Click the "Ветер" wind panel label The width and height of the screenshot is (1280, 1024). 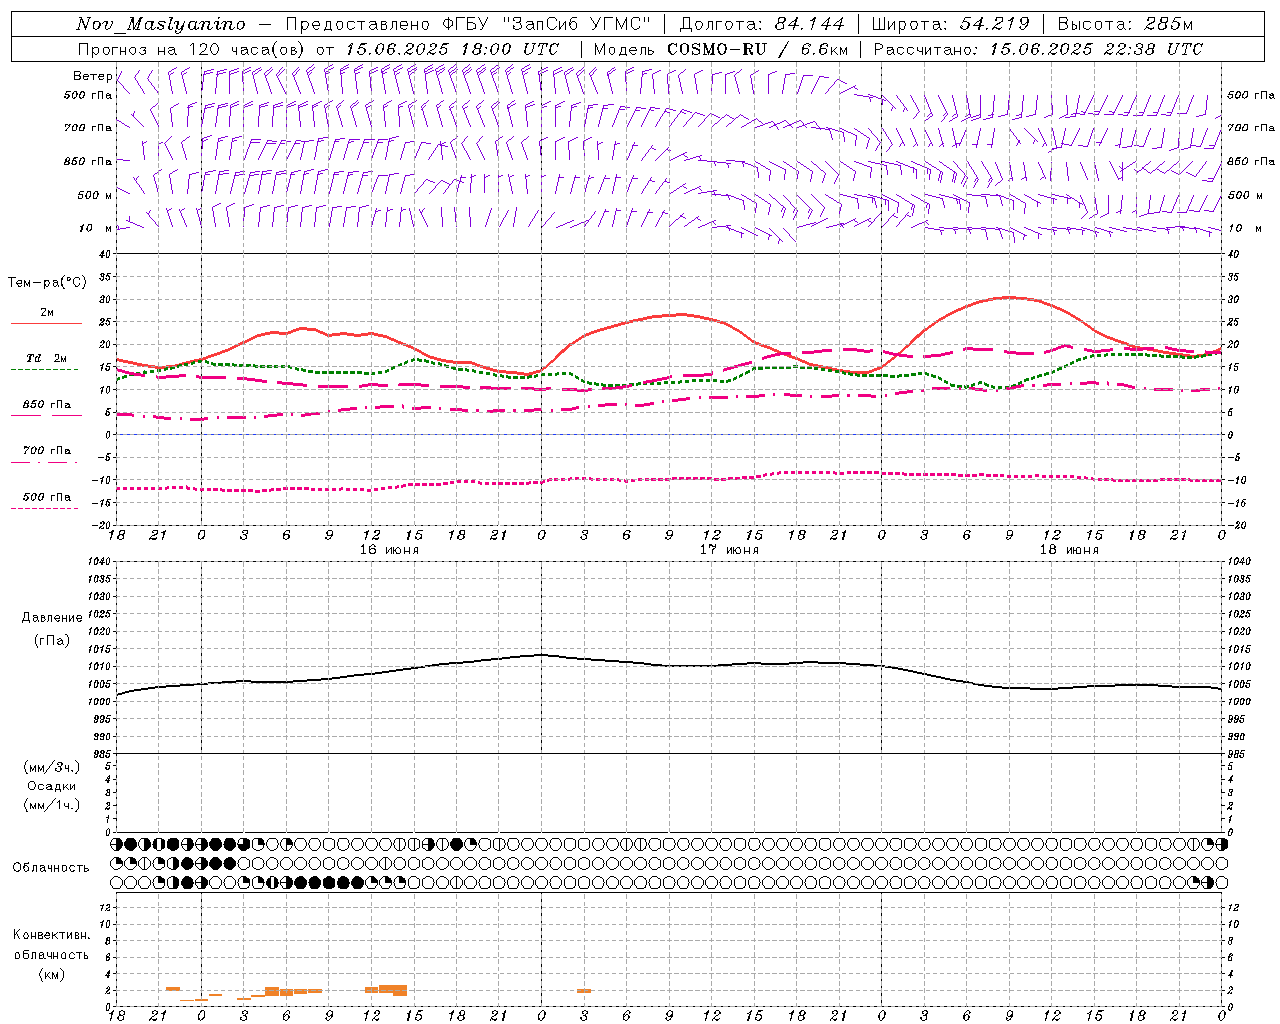(x=93, y=76)
